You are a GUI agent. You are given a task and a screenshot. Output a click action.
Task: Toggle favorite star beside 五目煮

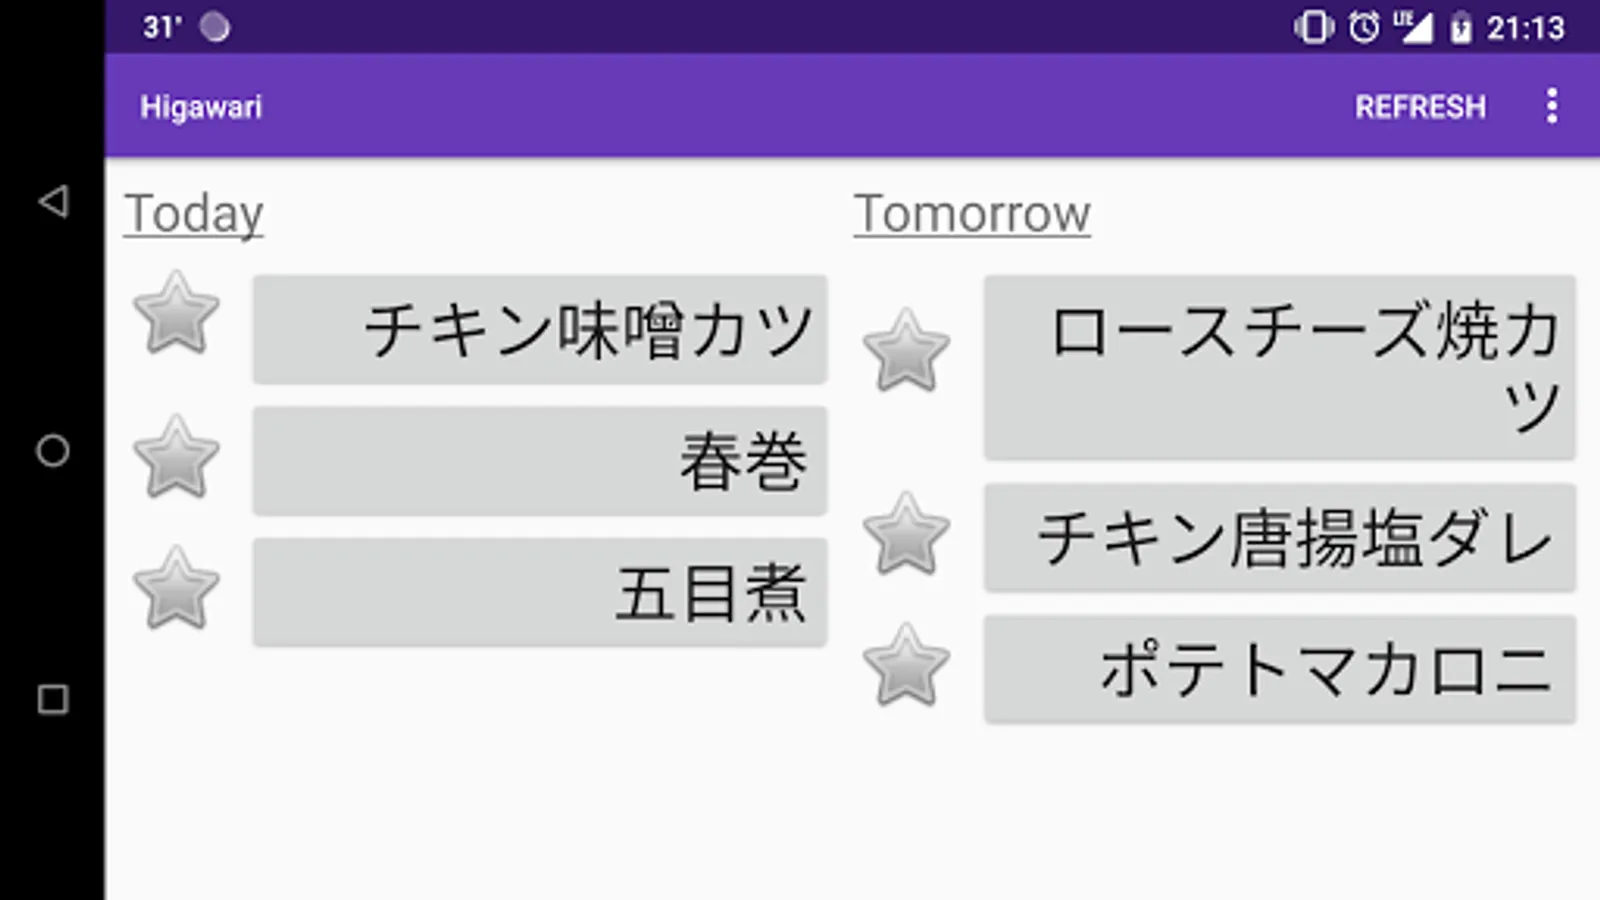(176, 589)
